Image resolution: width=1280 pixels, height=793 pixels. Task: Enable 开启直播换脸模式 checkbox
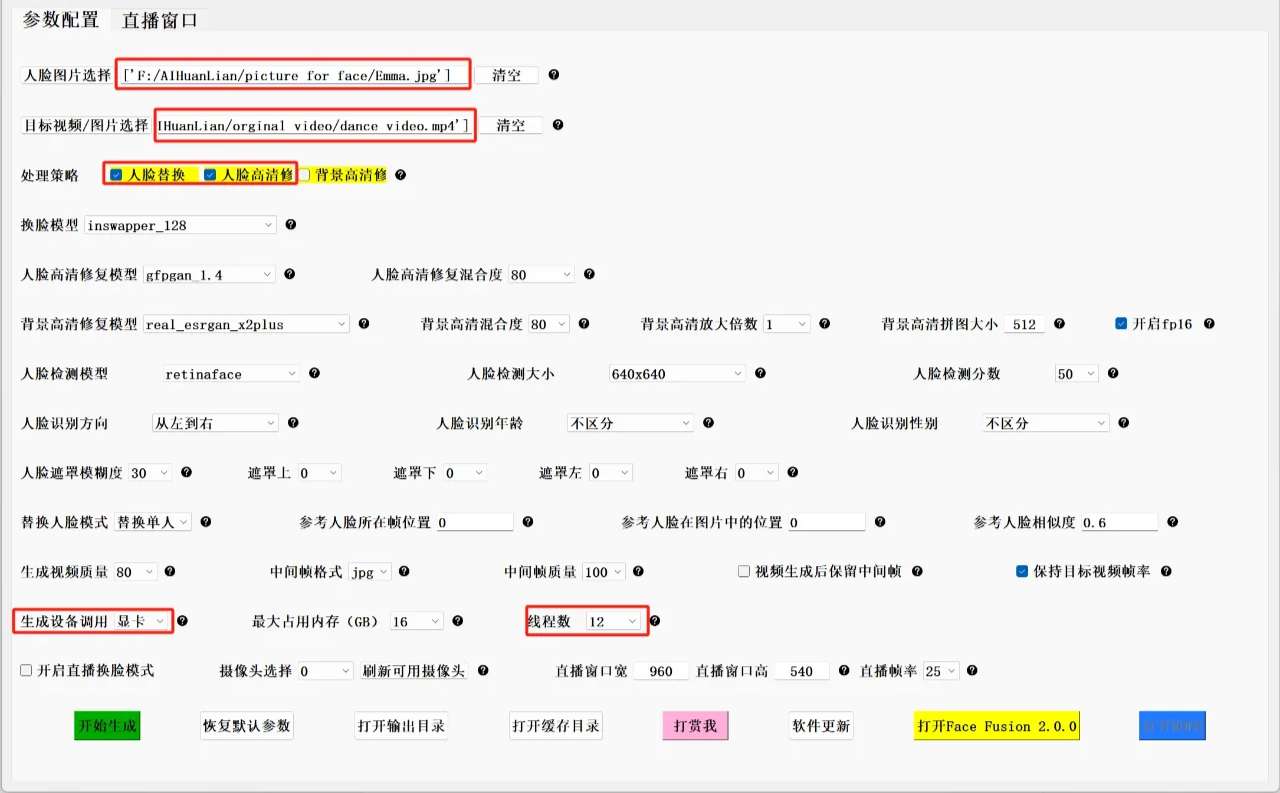(26, 670)
